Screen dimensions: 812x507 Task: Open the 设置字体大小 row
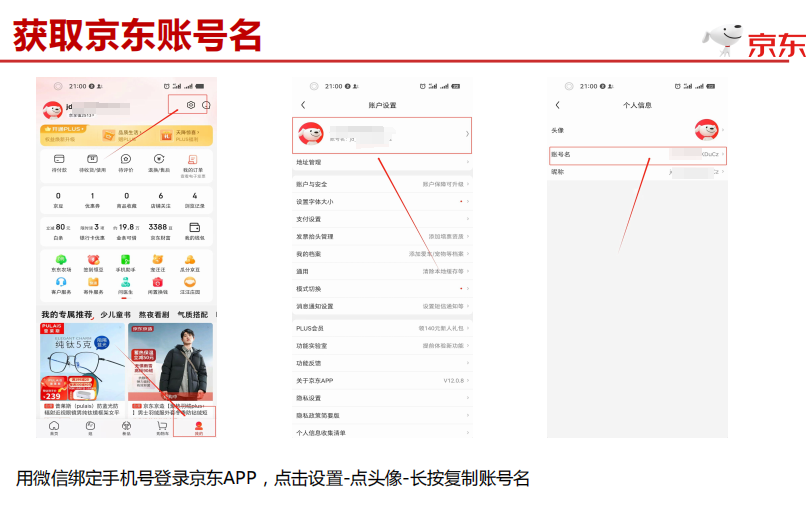coord(382,201)
